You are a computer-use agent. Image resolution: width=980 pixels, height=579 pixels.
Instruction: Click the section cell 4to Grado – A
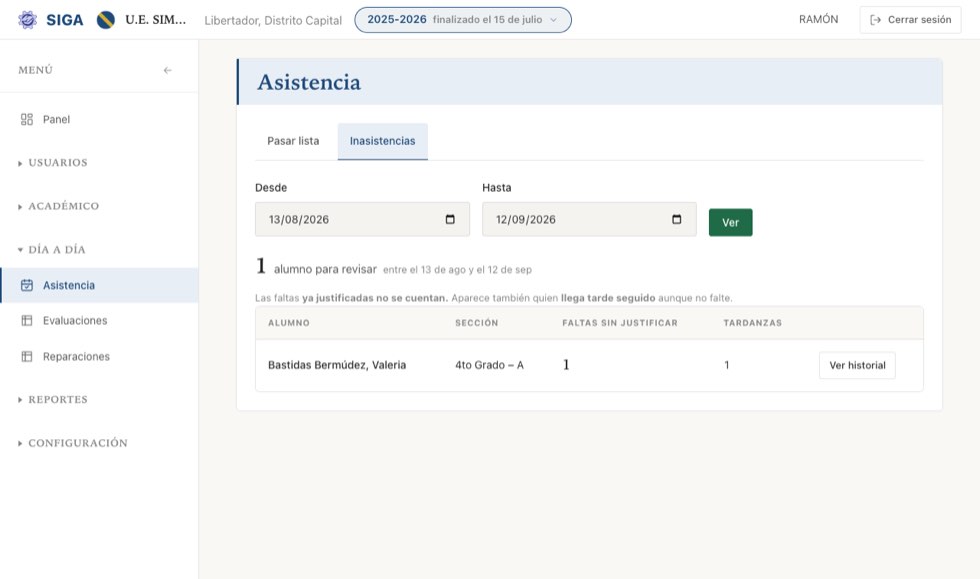tap(489, 365)
